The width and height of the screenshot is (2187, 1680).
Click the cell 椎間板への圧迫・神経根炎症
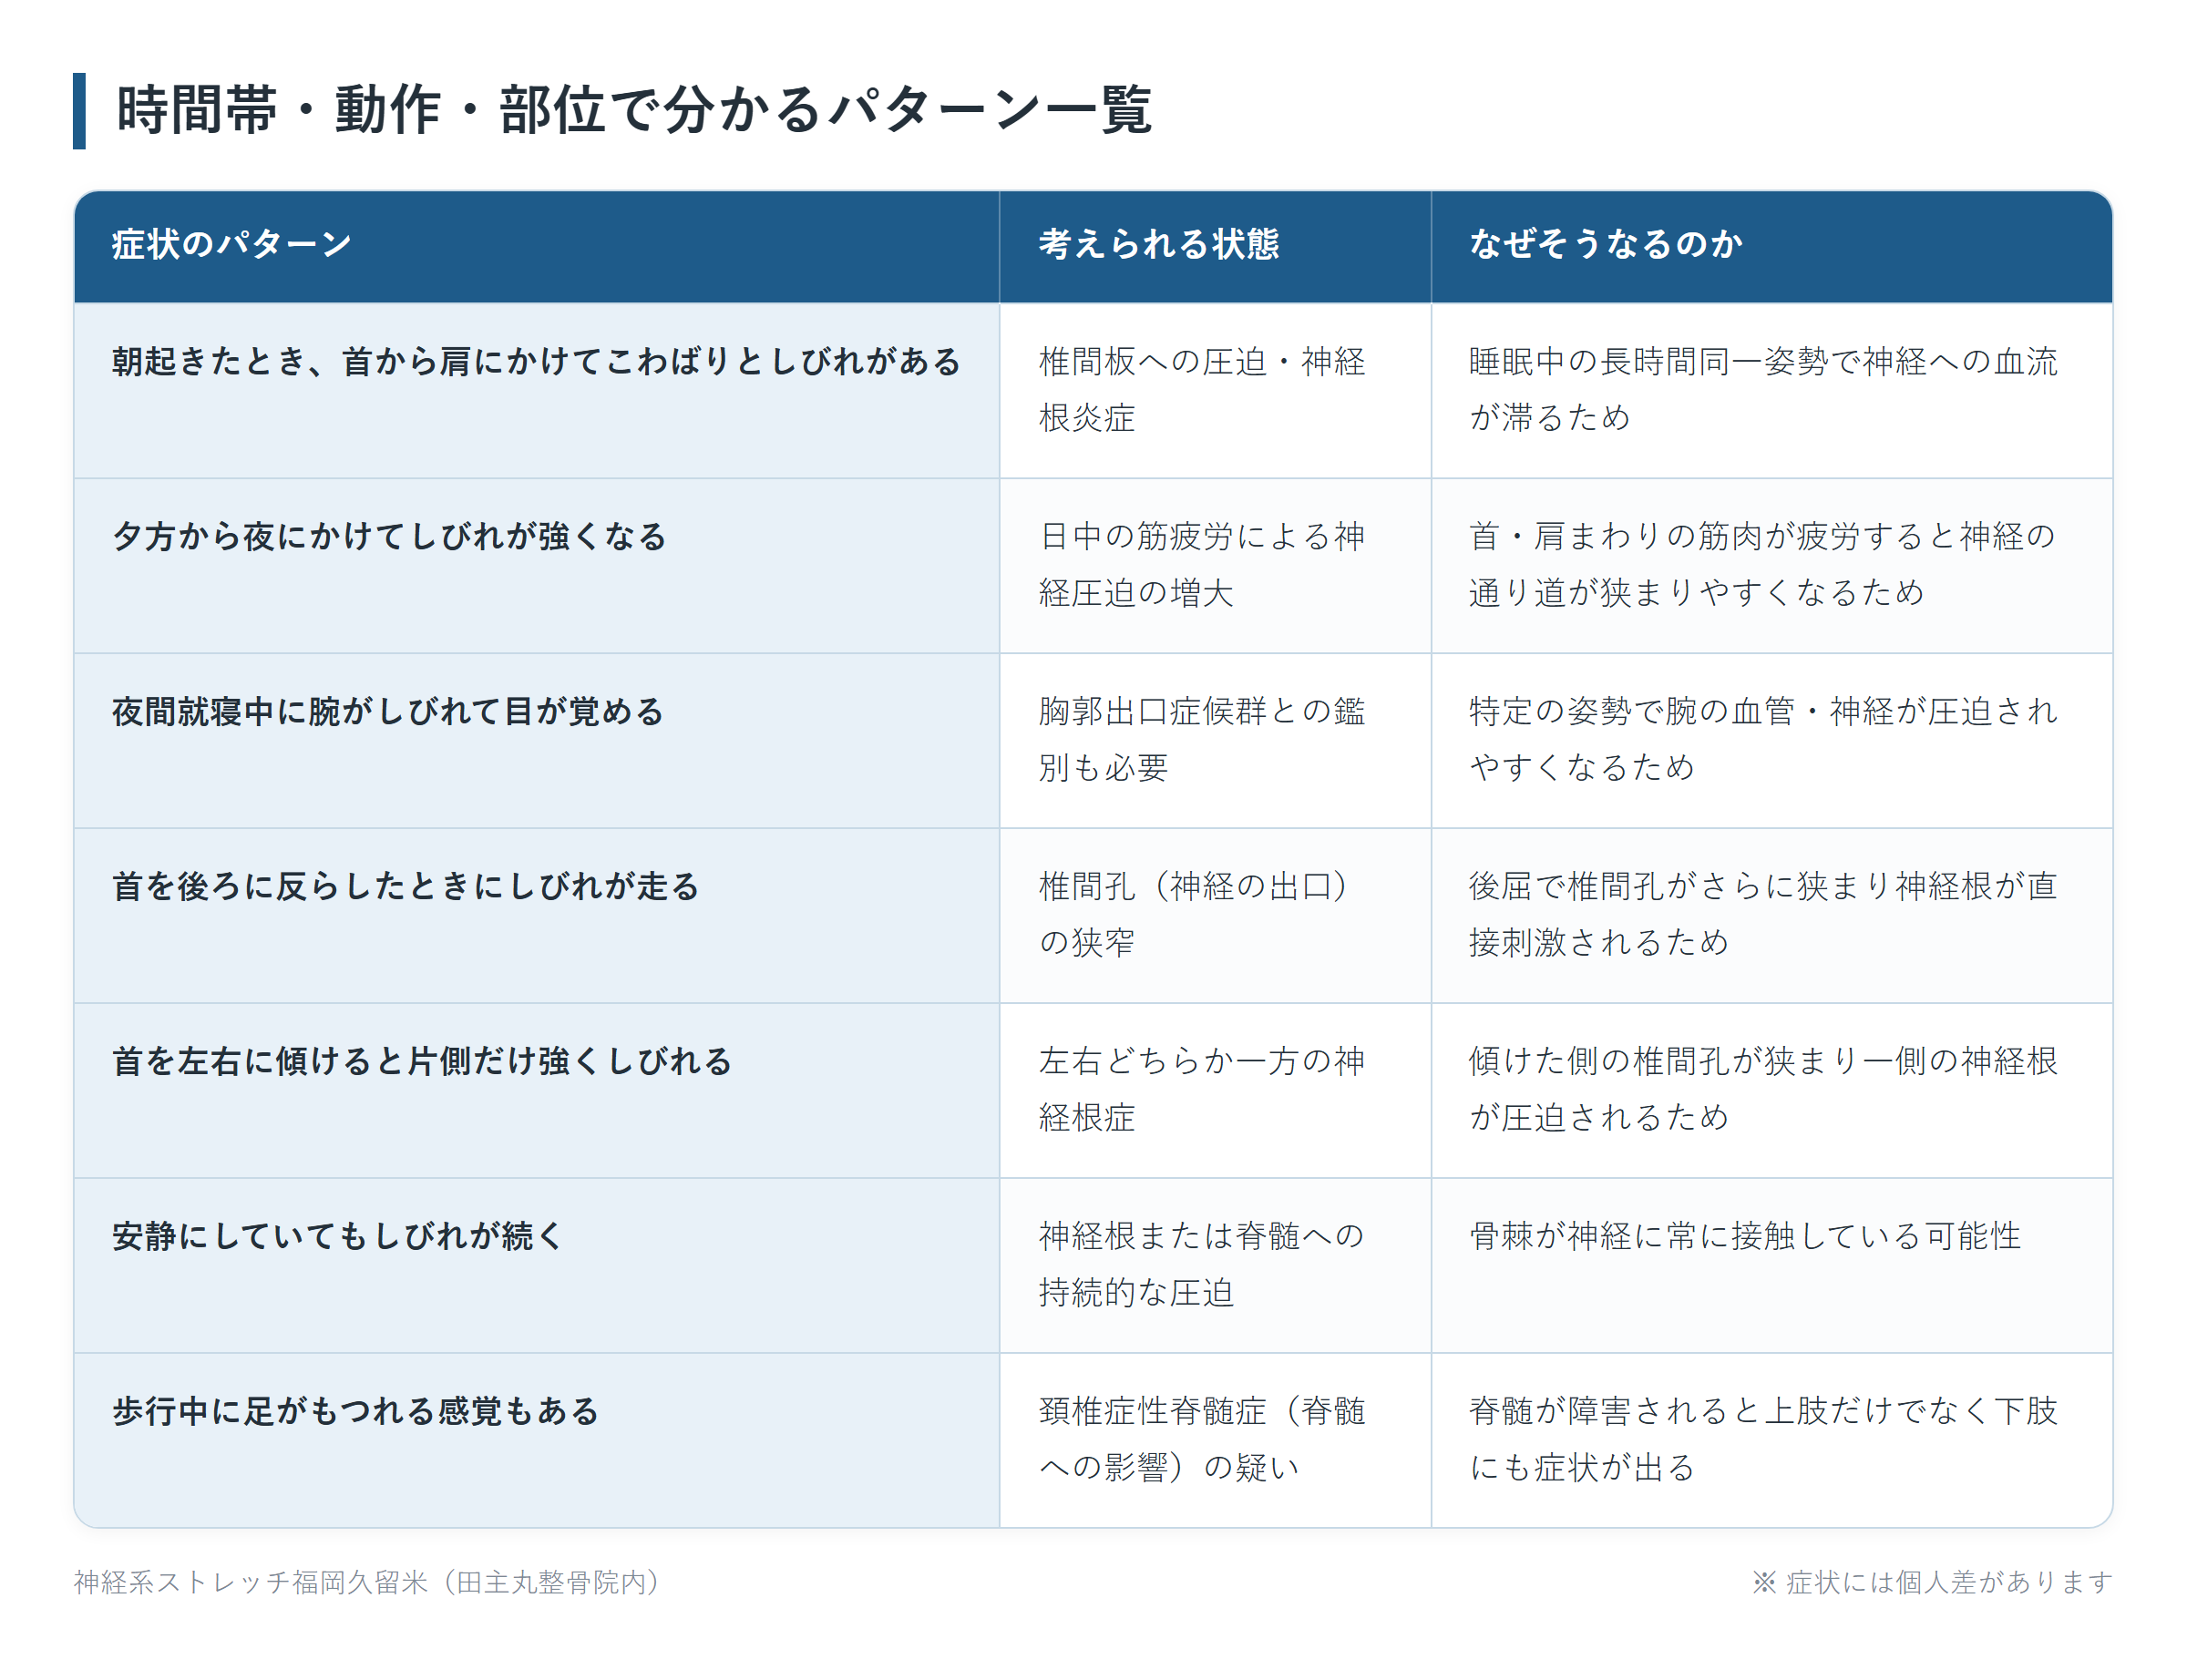click(1215, 390)
